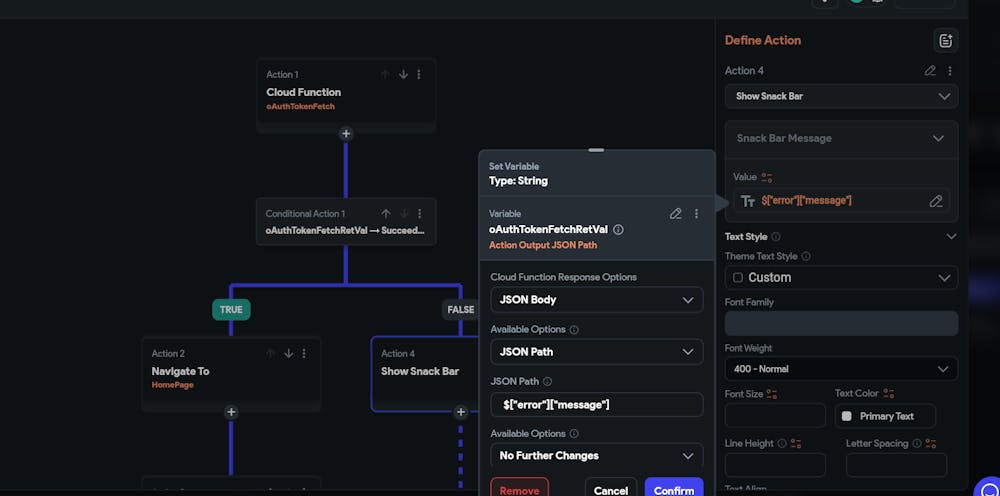The width and height of the screenshot is (1000, 496).
Task: Click the TRUE branch label
Action: tap(231, 310)
